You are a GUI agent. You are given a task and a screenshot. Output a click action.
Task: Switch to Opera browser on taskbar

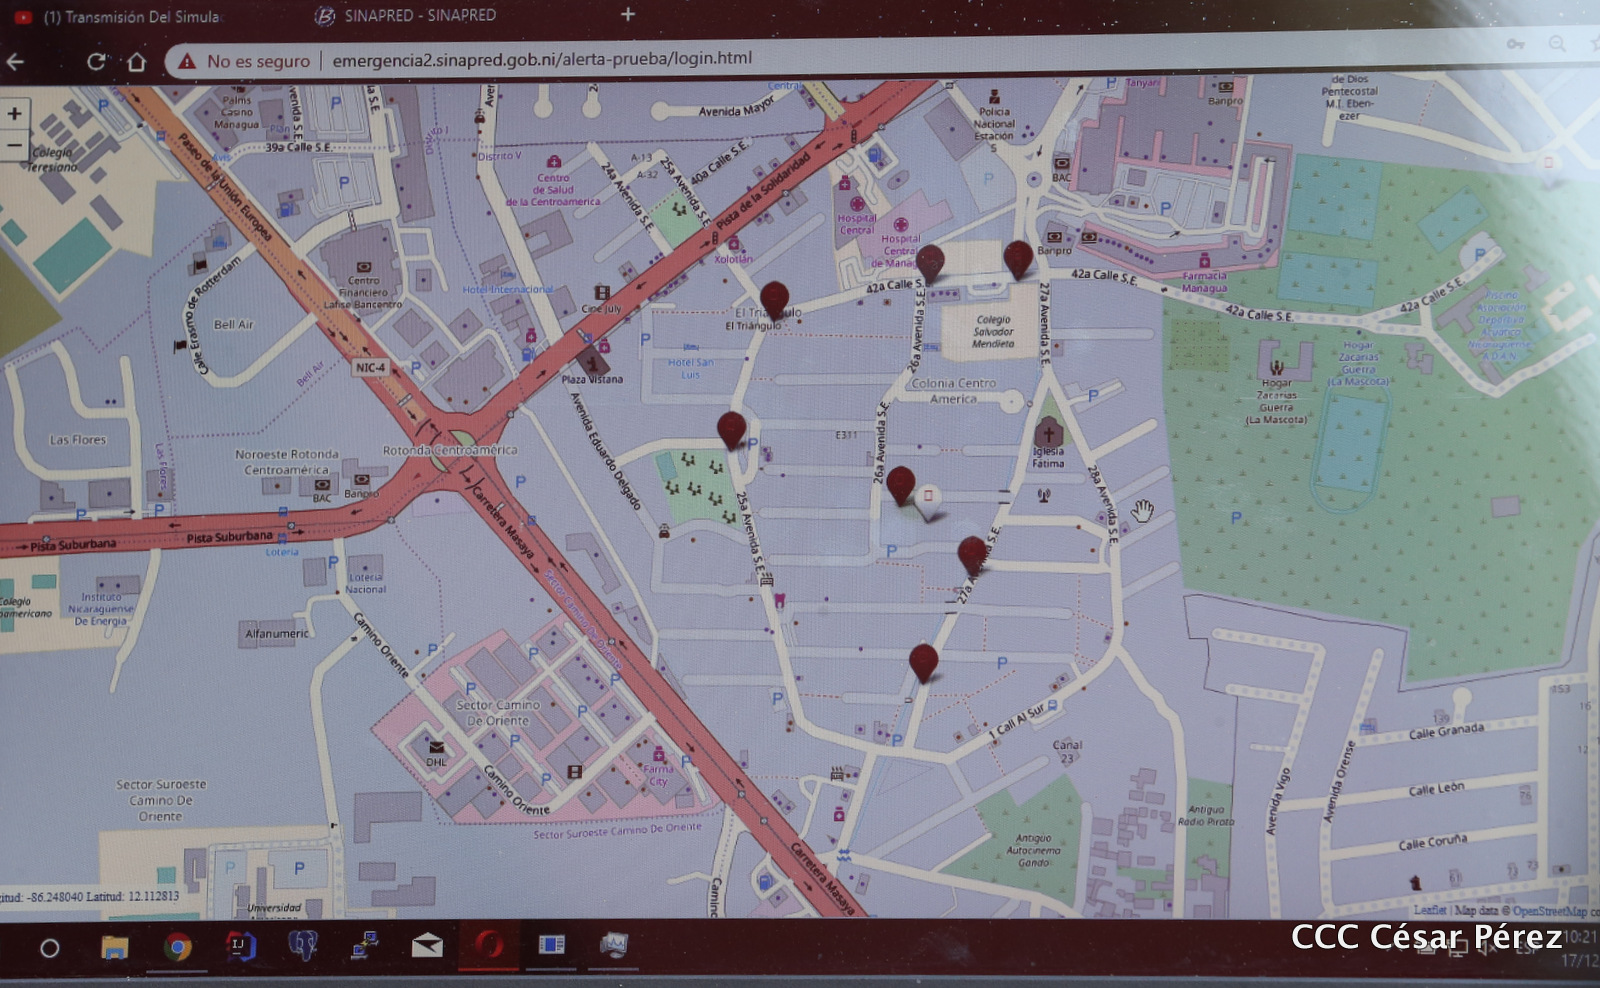pos(489,945)
